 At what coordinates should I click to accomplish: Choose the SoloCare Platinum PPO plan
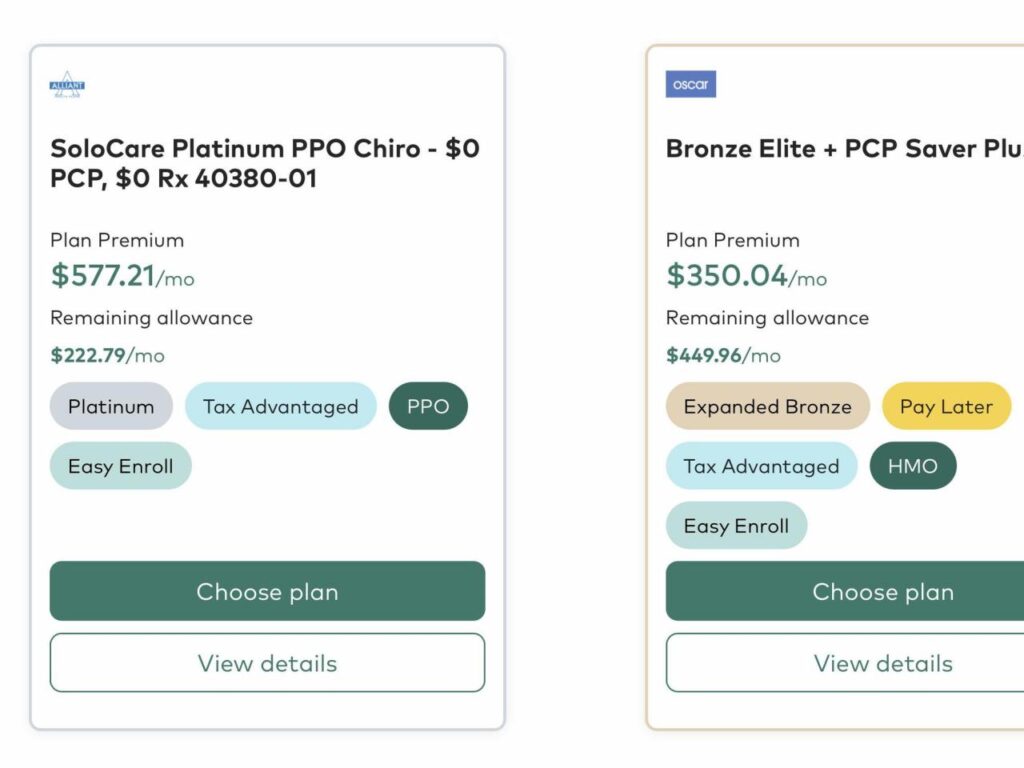267,591
